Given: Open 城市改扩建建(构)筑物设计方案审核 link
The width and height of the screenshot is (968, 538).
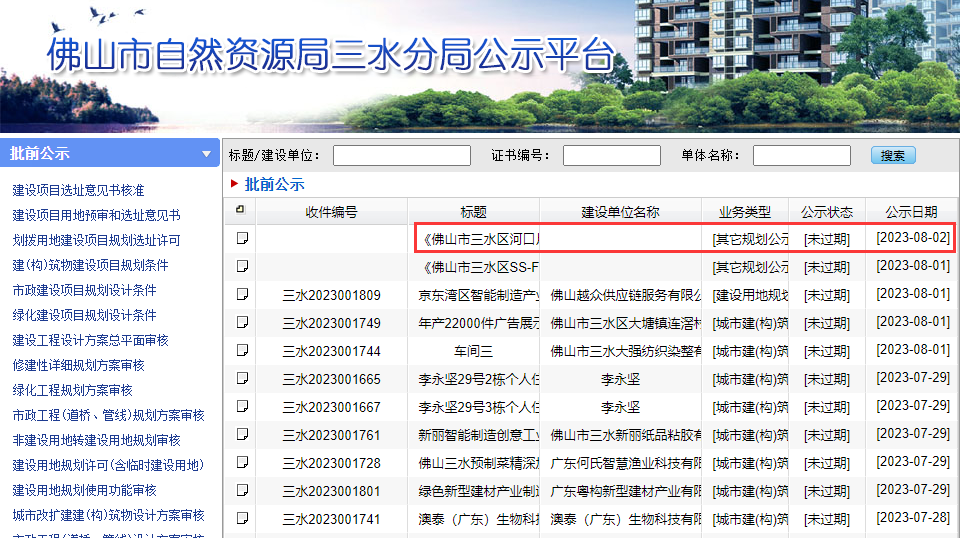Looking at the screenshot, I should point(109,515).
